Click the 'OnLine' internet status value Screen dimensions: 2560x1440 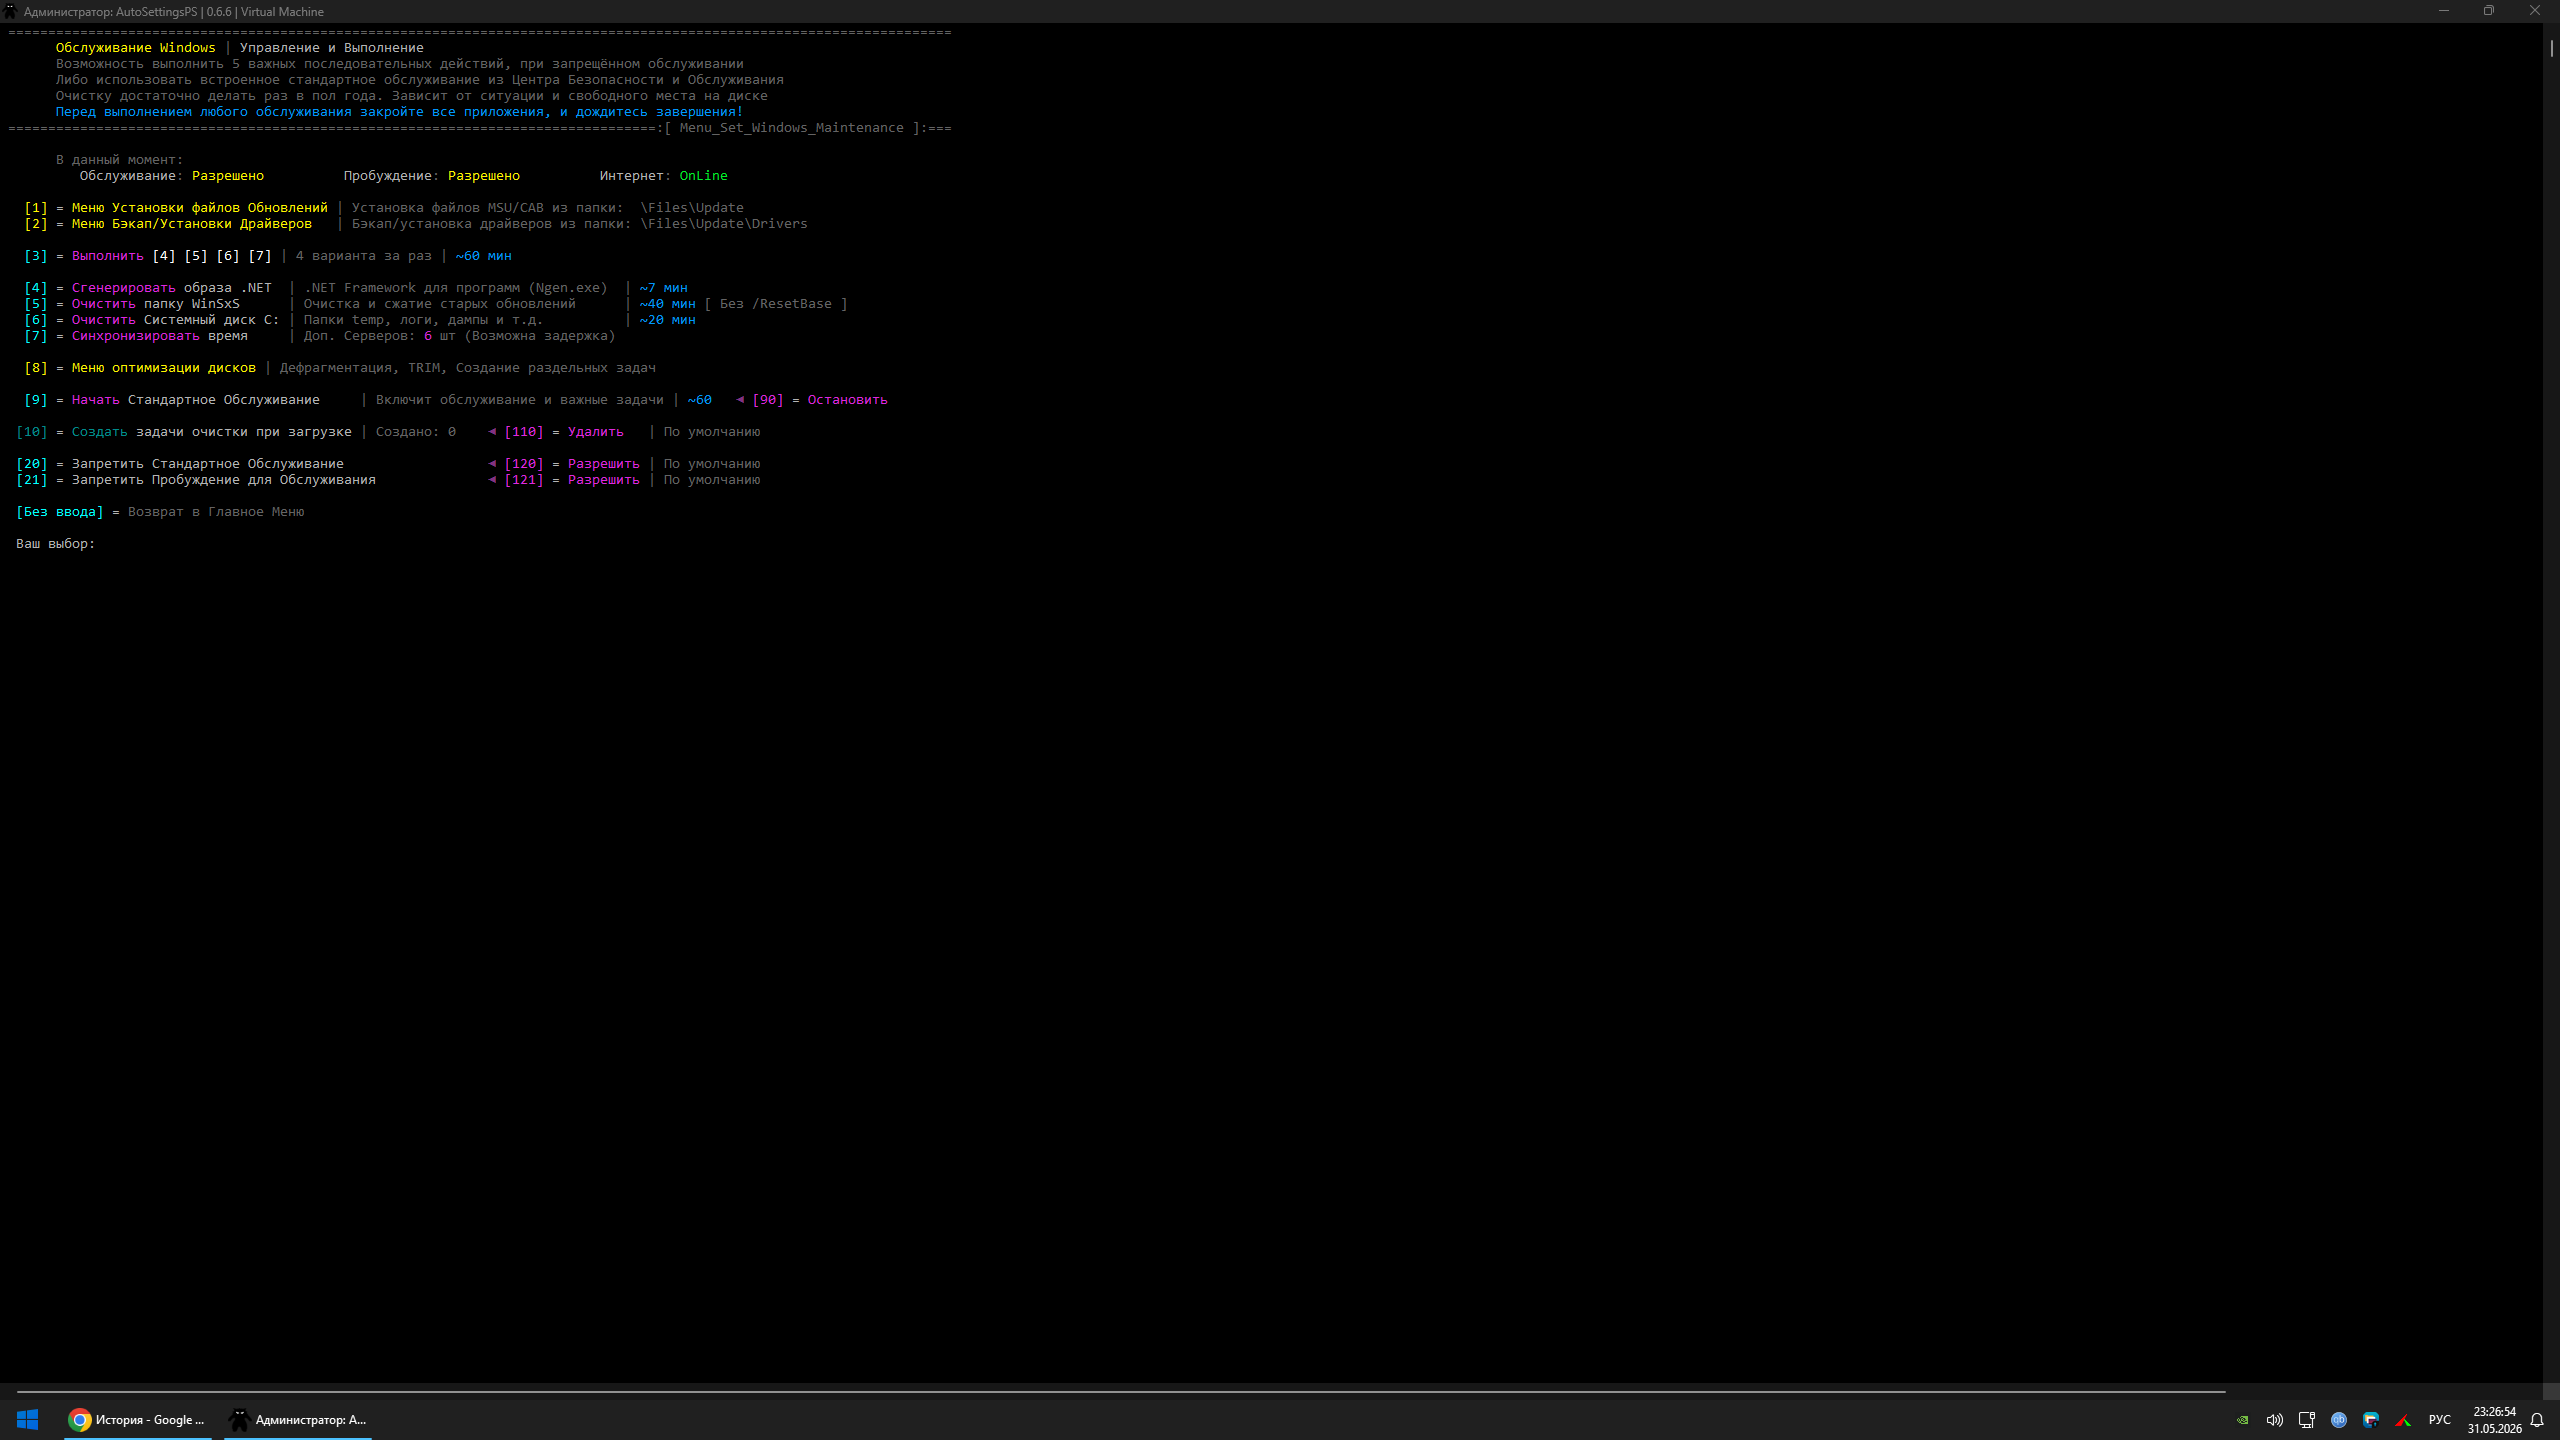(704, 176)
